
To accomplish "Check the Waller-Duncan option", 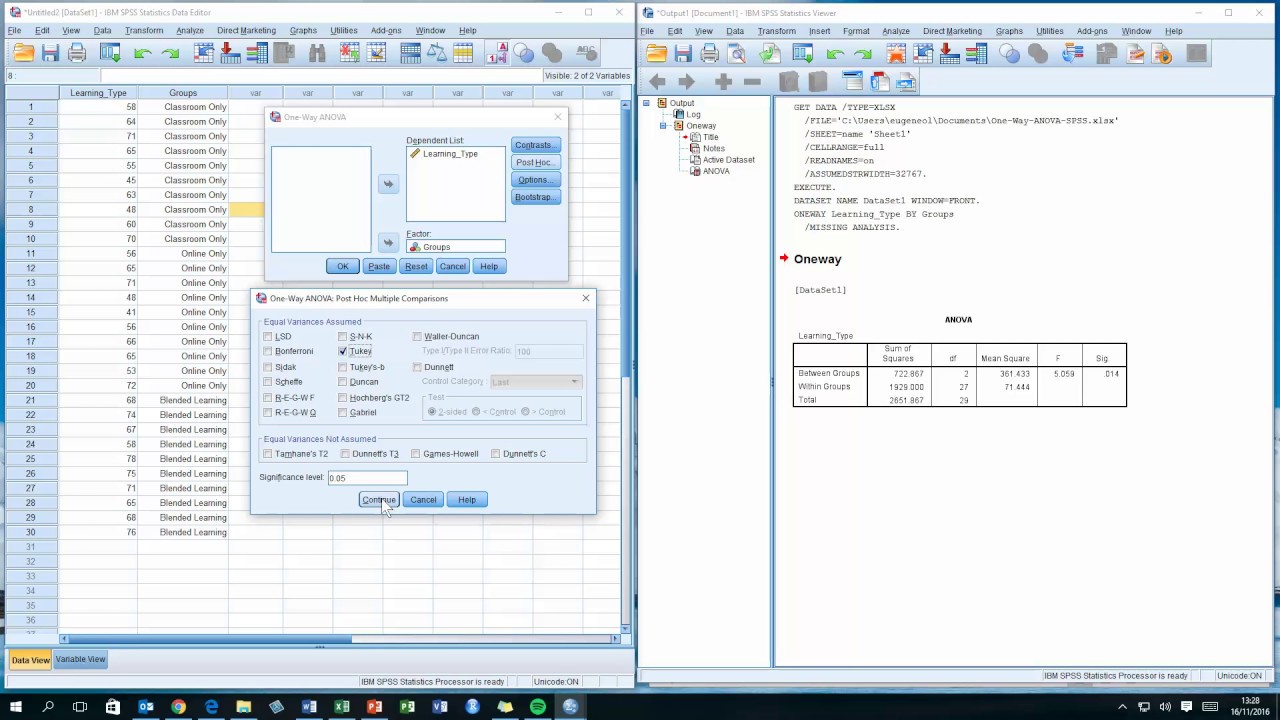I will 417,337.
